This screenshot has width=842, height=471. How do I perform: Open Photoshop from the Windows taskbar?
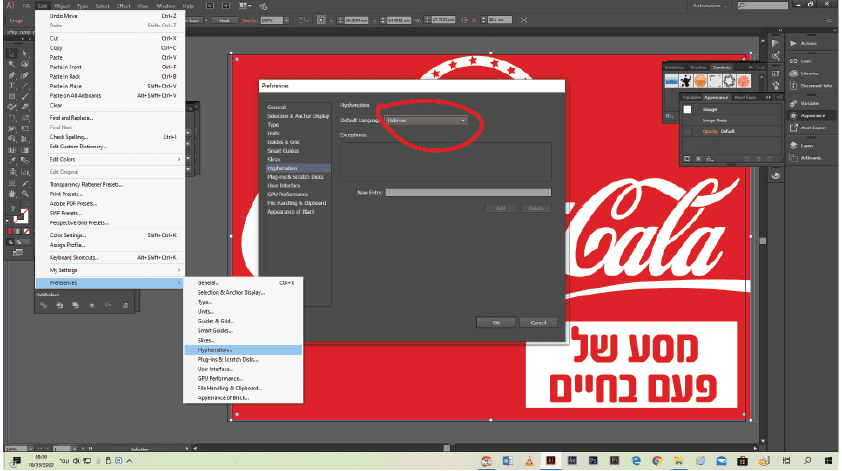(x=593, y=461)
